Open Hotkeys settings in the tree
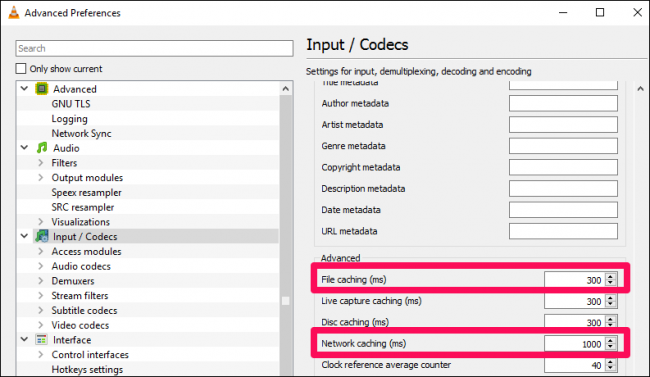Viewport: 650px width, 377px height. [x=87, y=369]
